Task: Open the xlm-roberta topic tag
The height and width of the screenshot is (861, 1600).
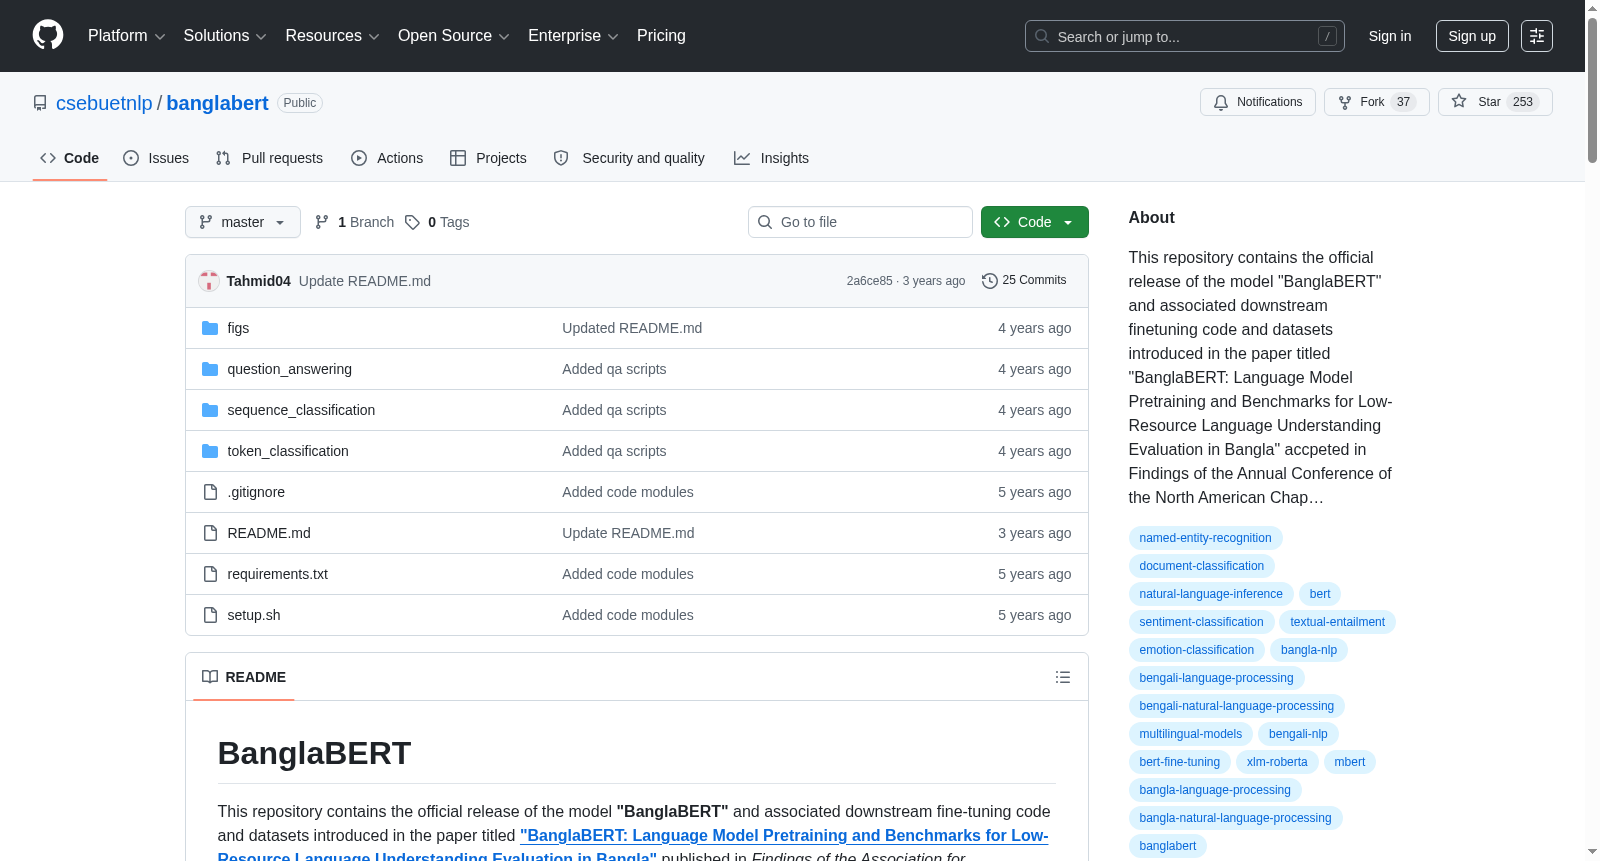Action: (1277, 762)
